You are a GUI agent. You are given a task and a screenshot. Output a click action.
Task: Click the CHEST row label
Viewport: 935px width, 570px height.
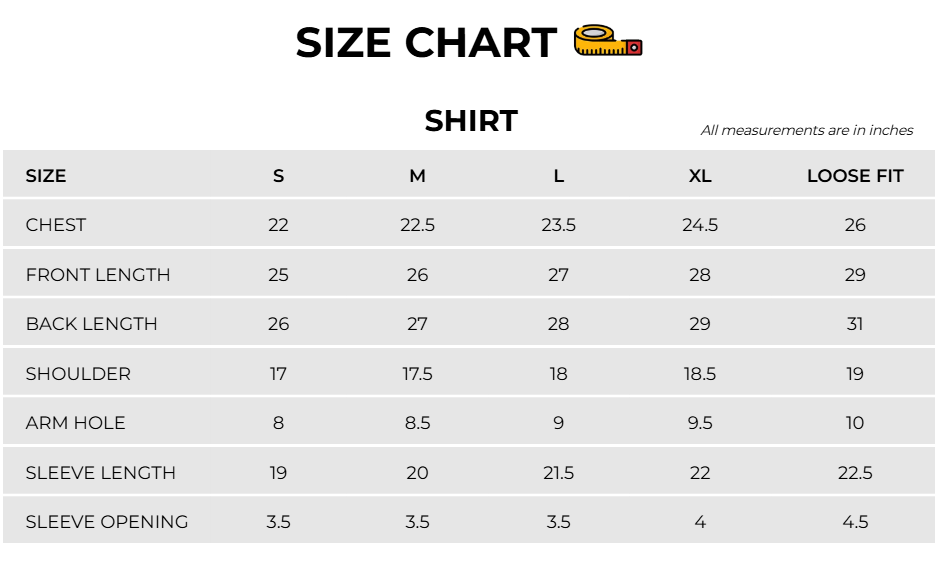click(56, 225)
